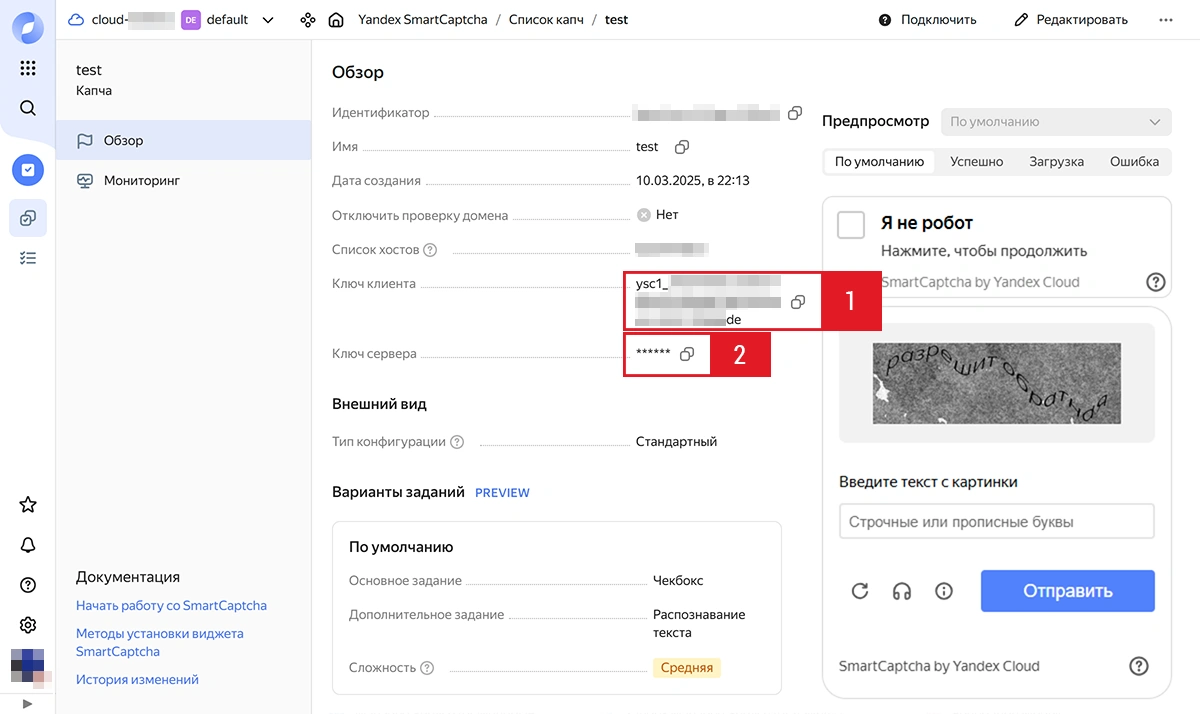Open Начать работу со SmartCaptcha link

pos(171,606)
